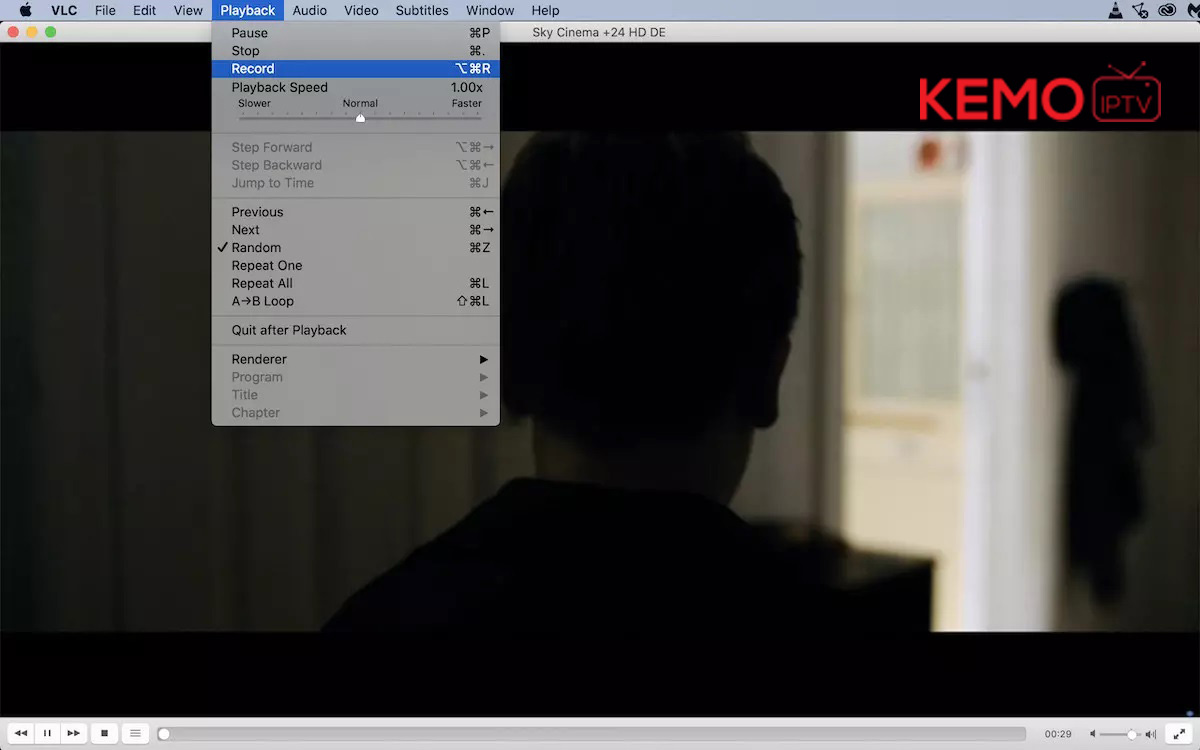Click the rewind button in the controller
This screenshot has width=1200, height=750.
[20, 733]
